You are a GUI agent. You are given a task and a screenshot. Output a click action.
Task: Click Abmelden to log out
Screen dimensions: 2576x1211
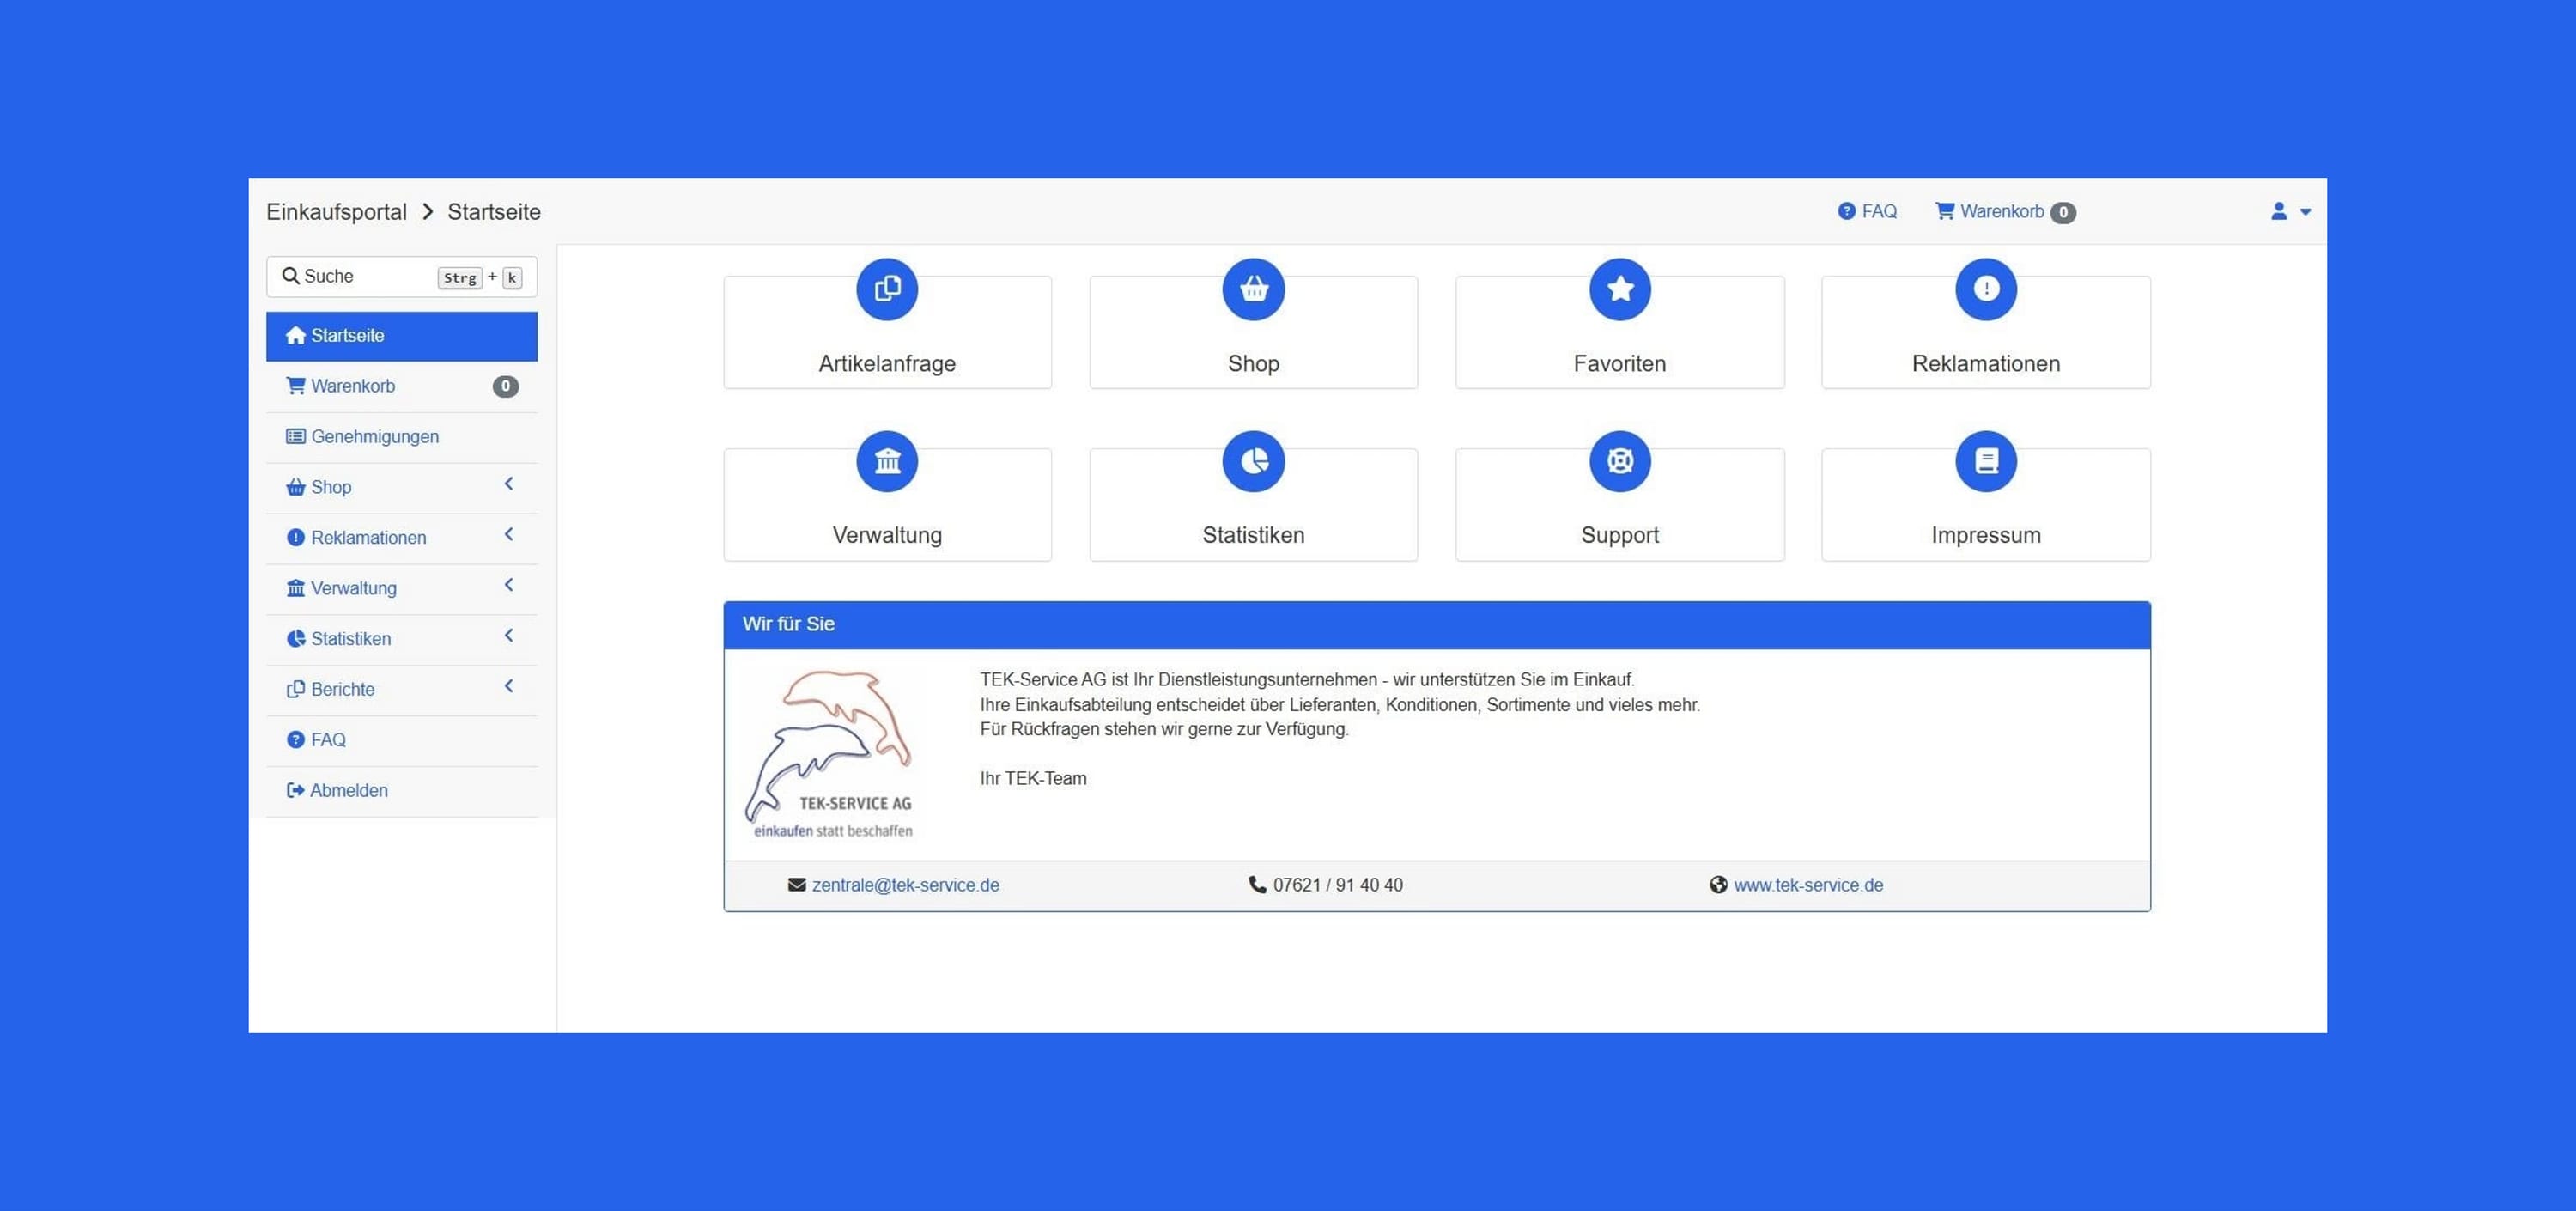(x=348, y=791)
